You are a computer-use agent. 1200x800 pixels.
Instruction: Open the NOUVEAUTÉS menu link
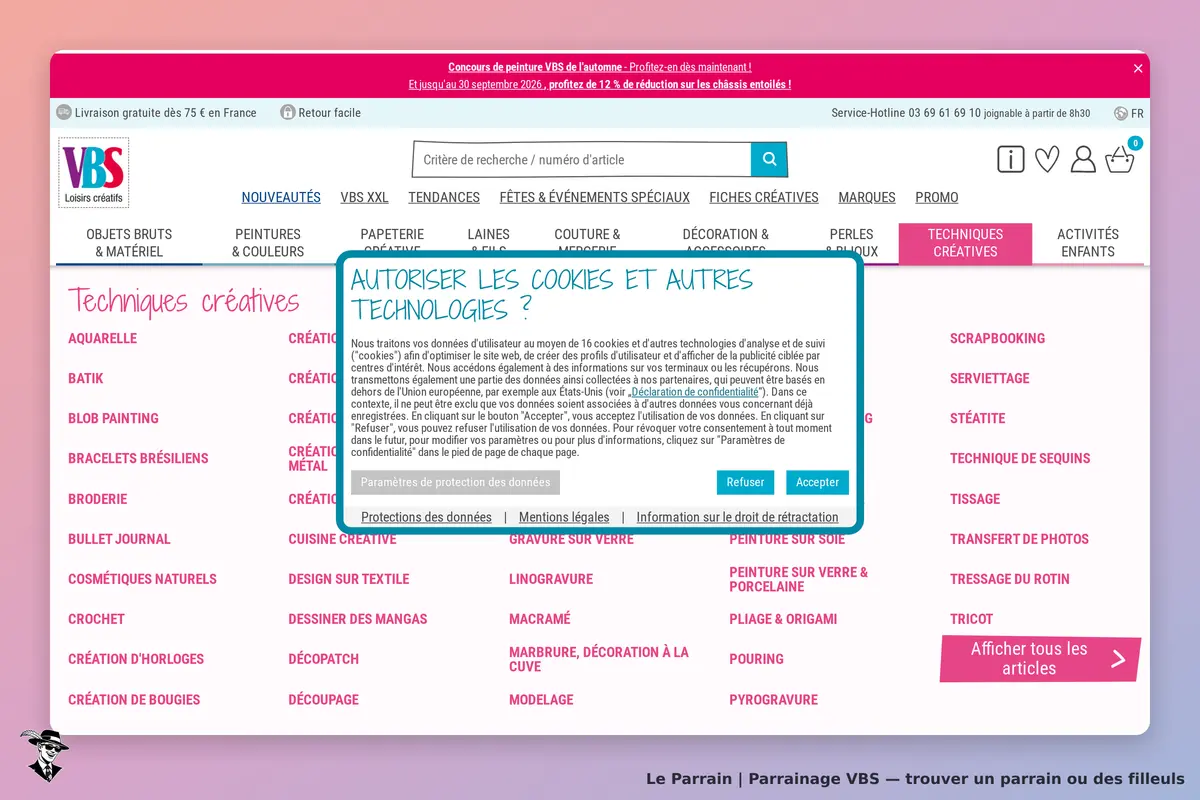(281, 197)
